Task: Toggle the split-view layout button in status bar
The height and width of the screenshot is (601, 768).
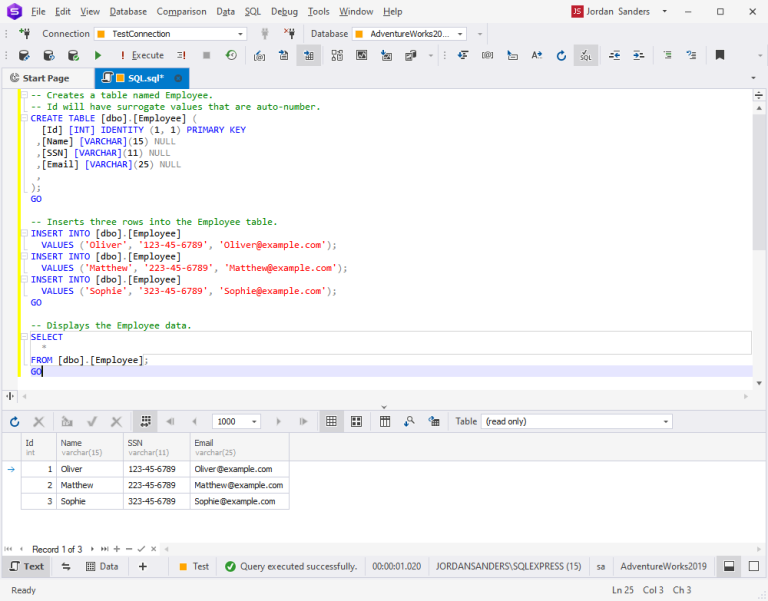Action: (729, 566)
